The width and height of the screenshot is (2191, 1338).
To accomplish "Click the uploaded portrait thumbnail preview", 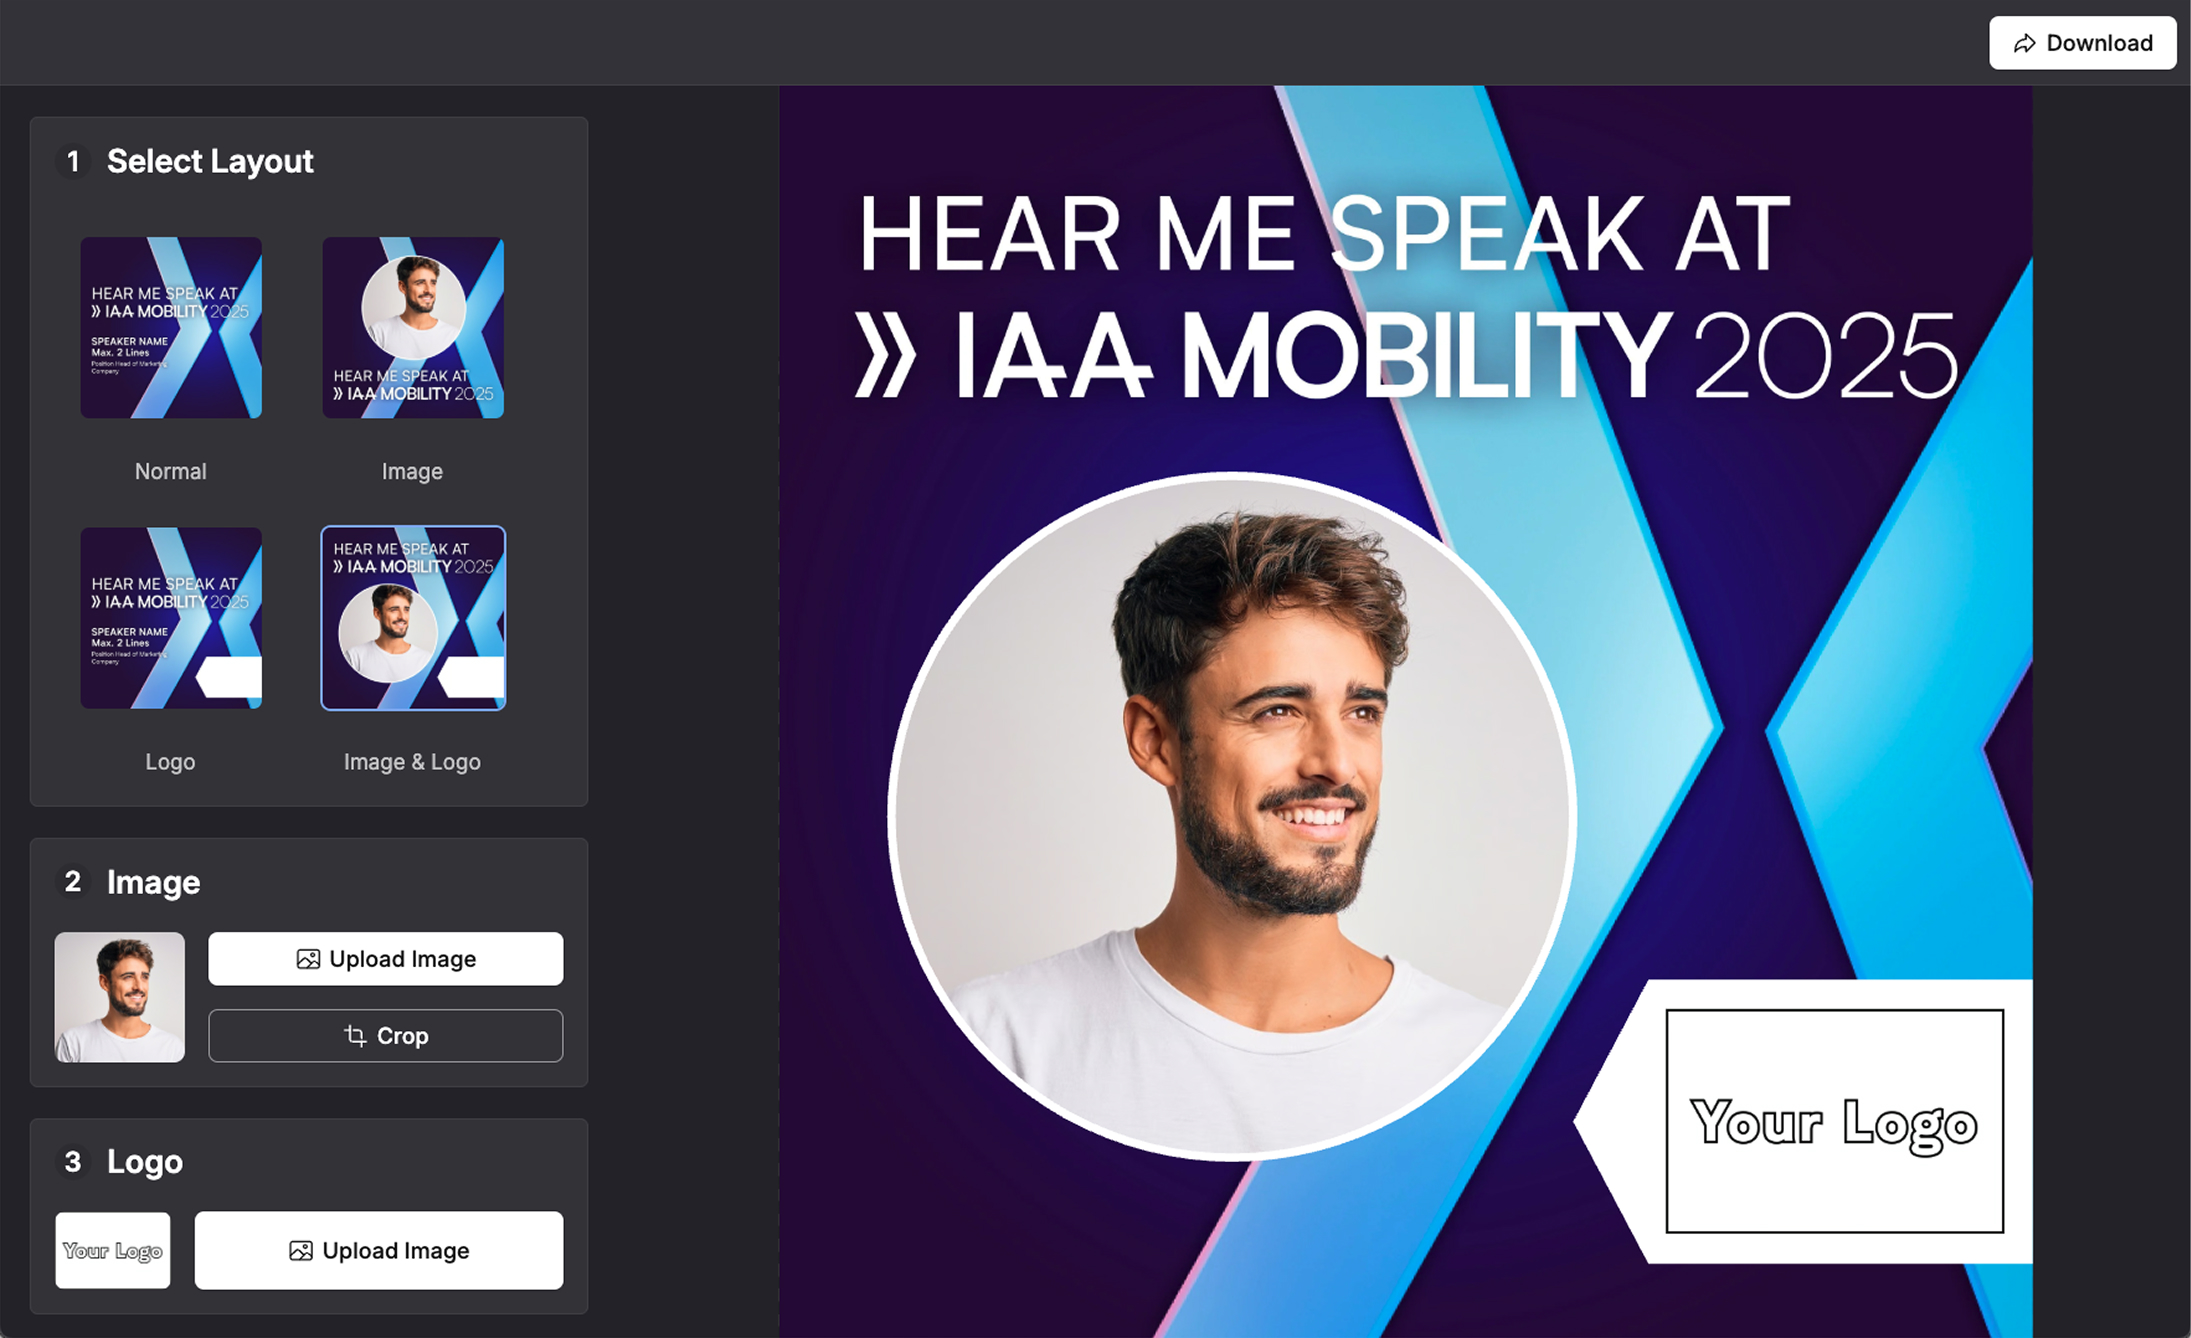I will [120, 997].
